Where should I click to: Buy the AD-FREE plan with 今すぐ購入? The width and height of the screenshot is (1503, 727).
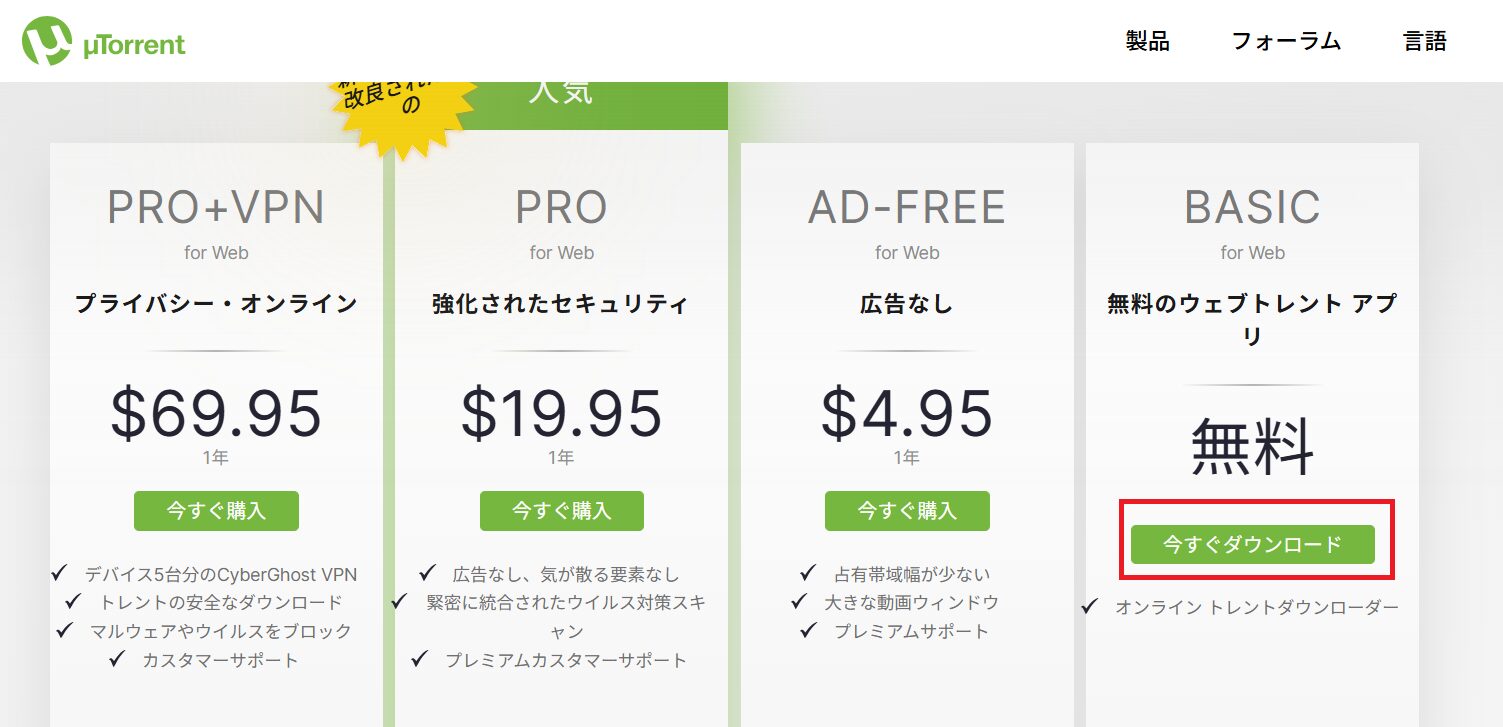coord(907,511)
